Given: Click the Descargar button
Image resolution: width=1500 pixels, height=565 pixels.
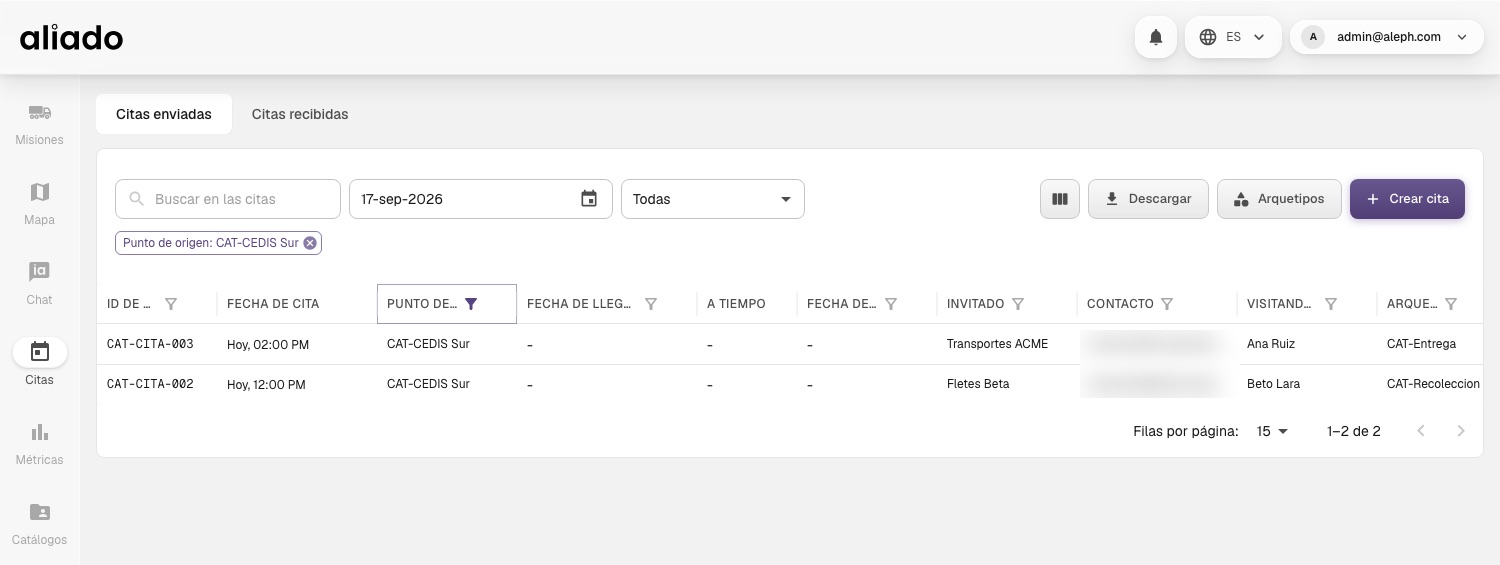Looking at the screenshot, I should (x=1148, y=199).
